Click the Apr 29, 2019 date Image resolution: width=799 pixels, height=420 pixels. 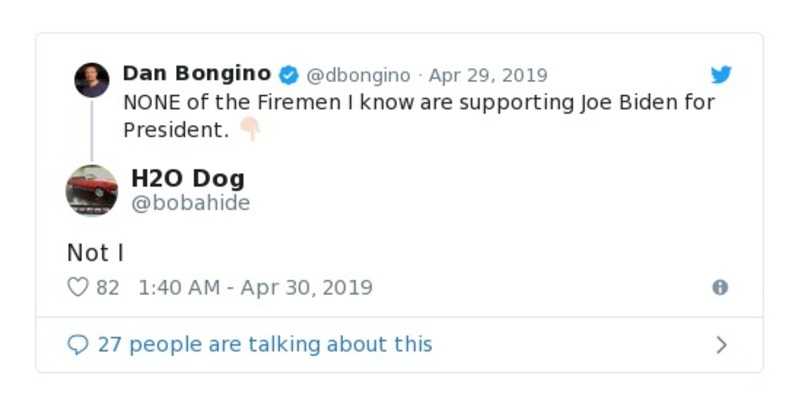pyautogui.click(x=488, y=75)
